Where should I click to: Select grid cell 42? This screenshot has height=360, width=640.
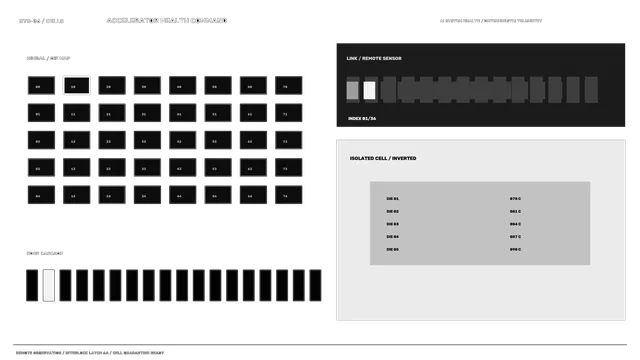pos(182,140)
